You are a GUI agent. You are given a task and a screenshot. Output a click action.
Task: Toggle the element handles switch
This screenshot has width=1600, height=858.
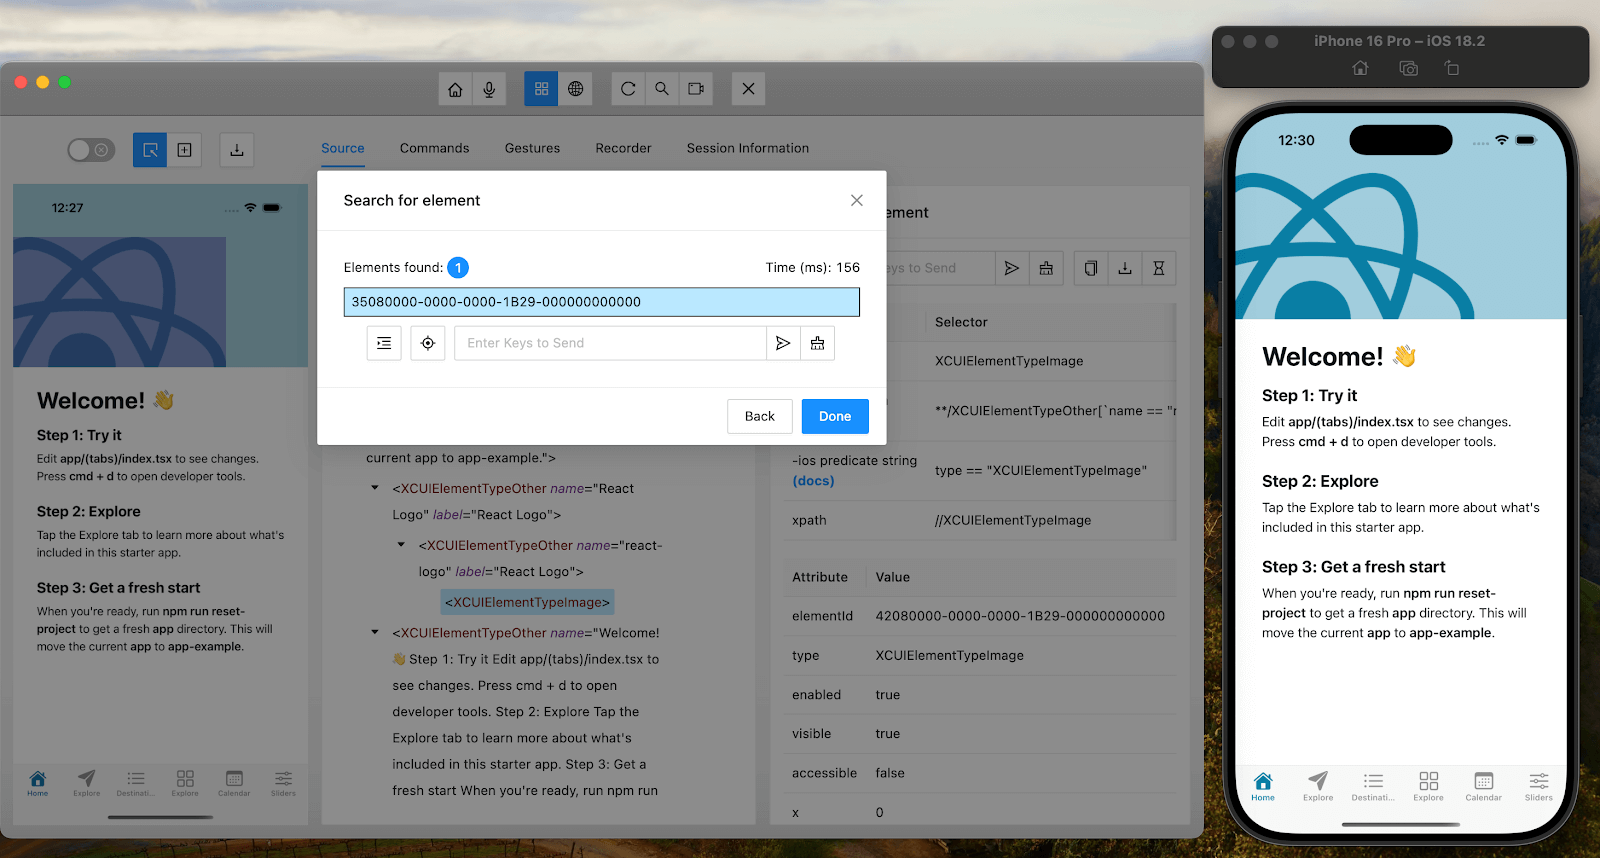pos(91,150)
